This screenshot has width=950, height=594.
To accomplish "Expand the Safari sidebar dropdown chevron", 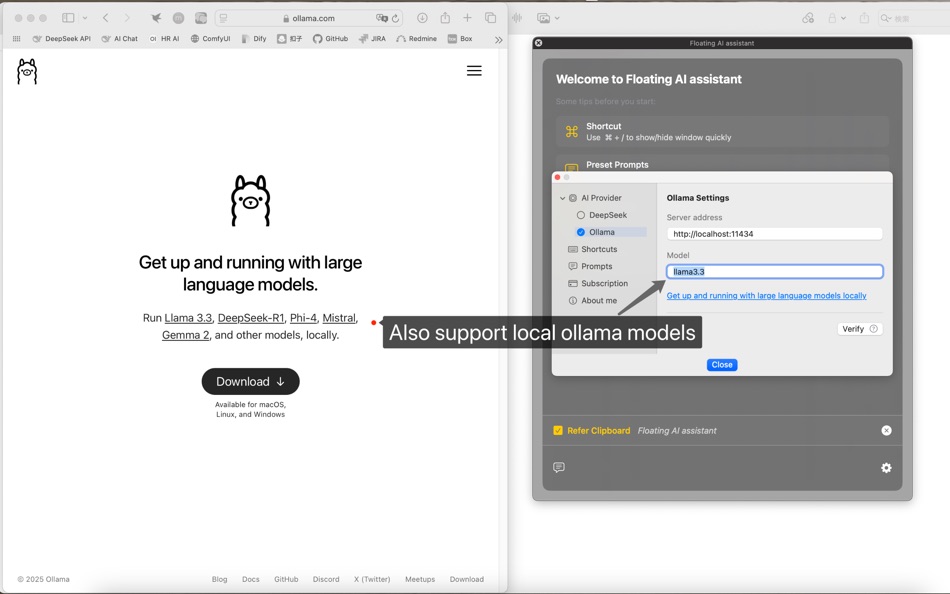I will tap(85, 18).
